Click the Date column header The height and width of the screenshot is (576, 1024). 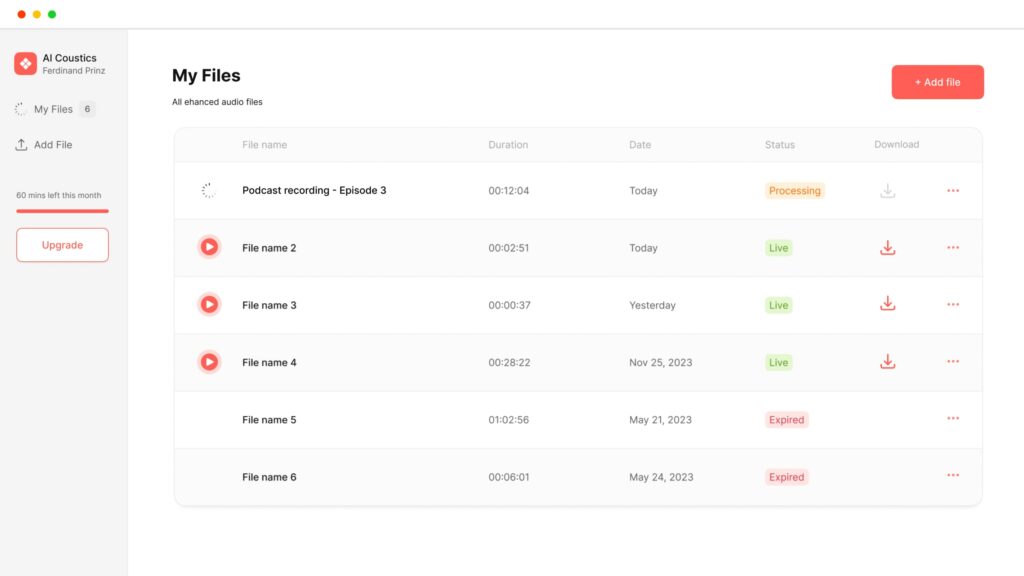640,145
